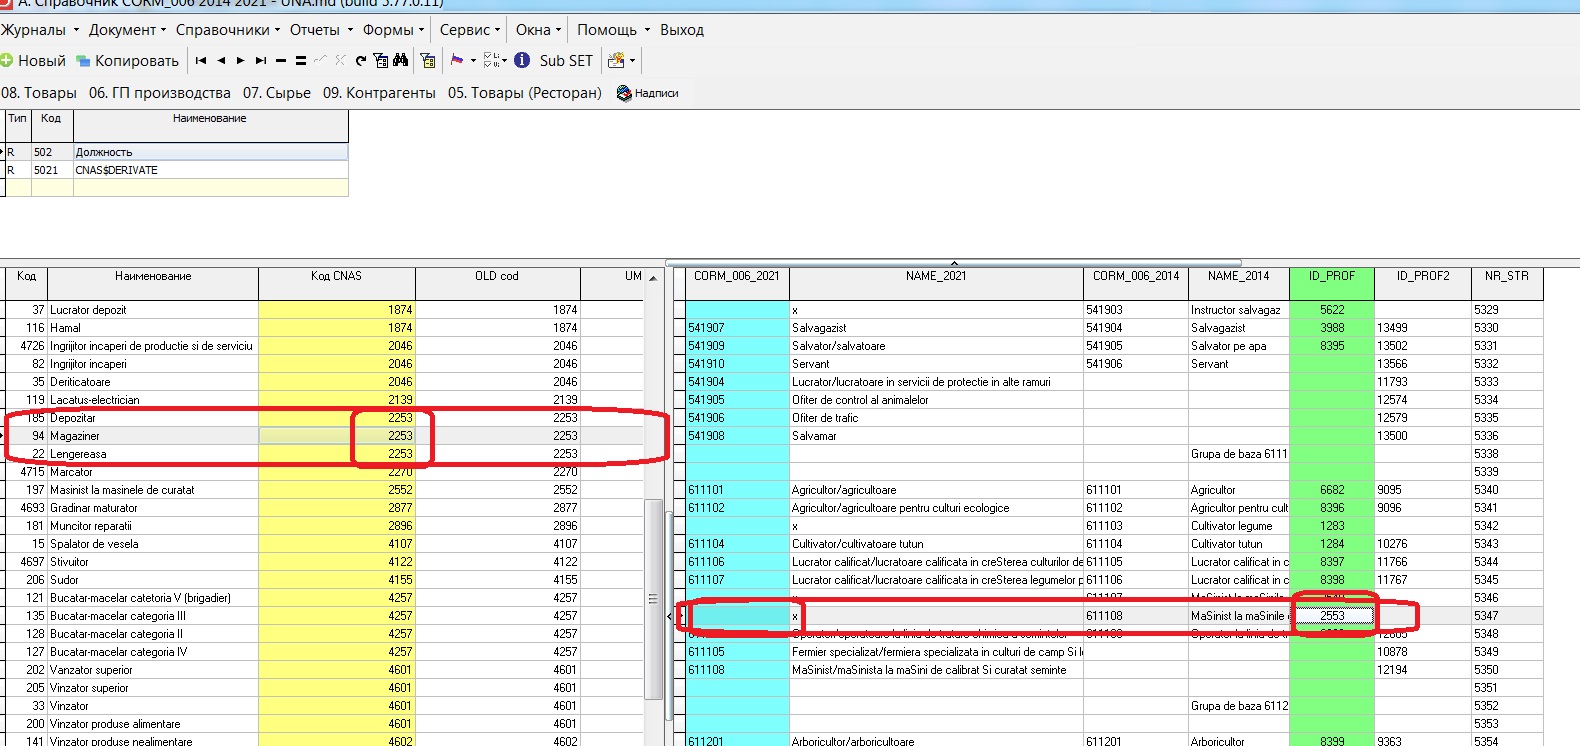Go to the previous record
1580x746 pixels.
tap(221, 60)
